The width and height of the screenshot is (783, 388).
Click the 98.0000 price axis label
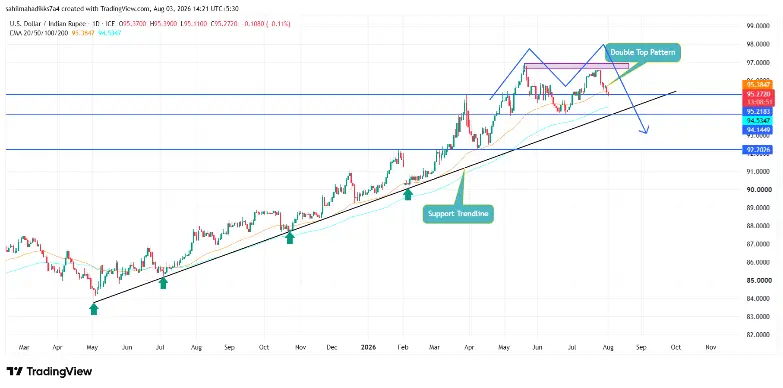coord(759,44)
